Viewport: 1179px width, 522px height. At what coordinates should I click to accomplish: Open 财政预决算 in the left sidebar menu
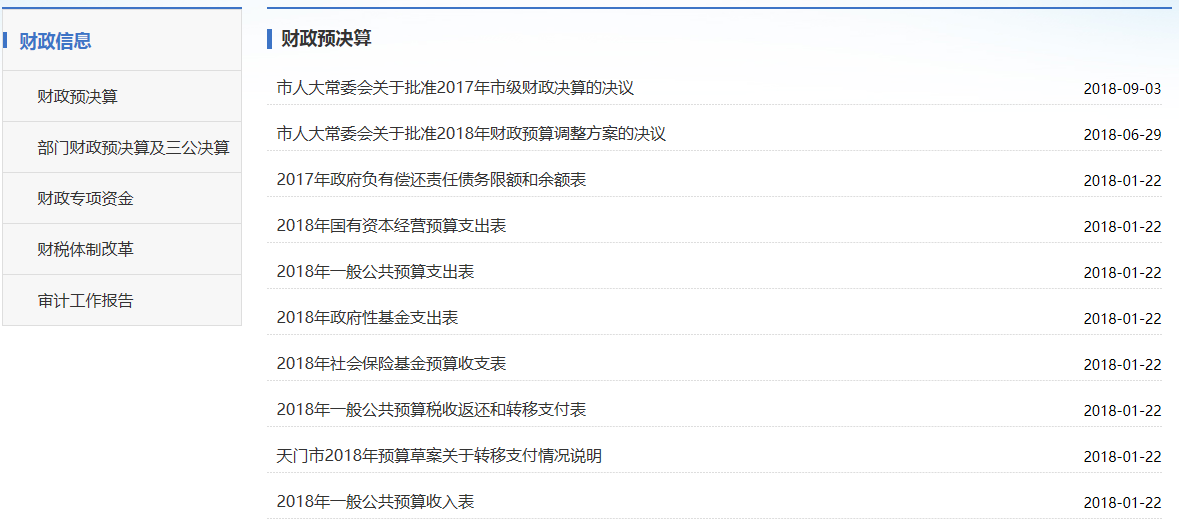coord(77,97)
